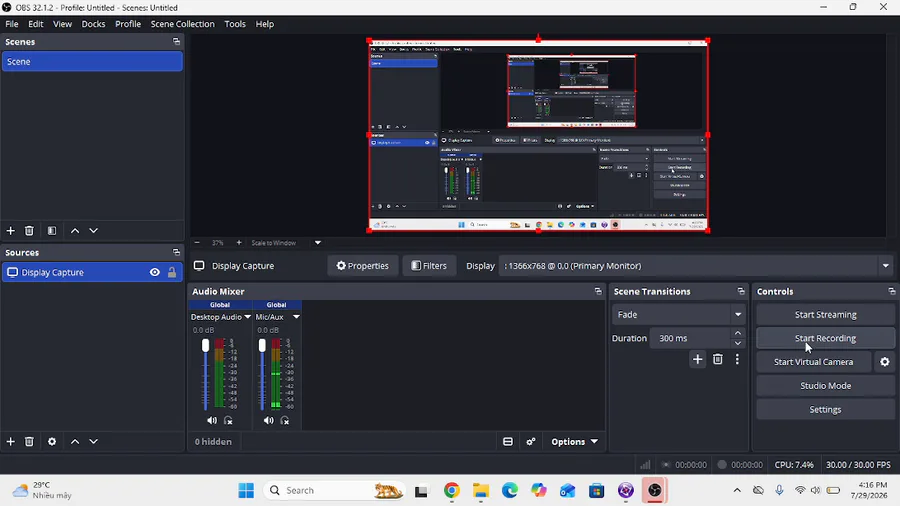The image size is (900, 506).
Task: Adjust the Desktop Audio volume fader
Action: (205, 345)
